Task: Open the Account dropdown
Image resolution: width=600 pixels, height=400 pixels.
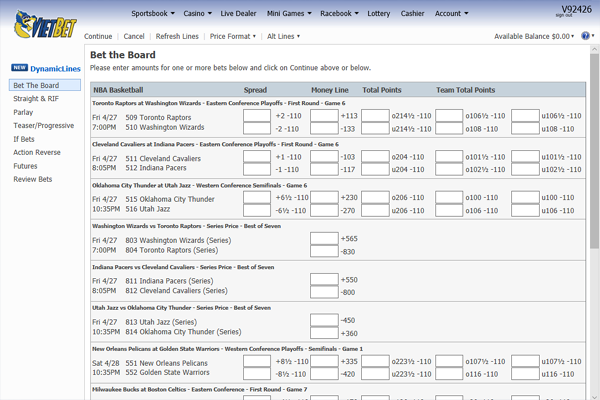Action: [x=451, y=13]
